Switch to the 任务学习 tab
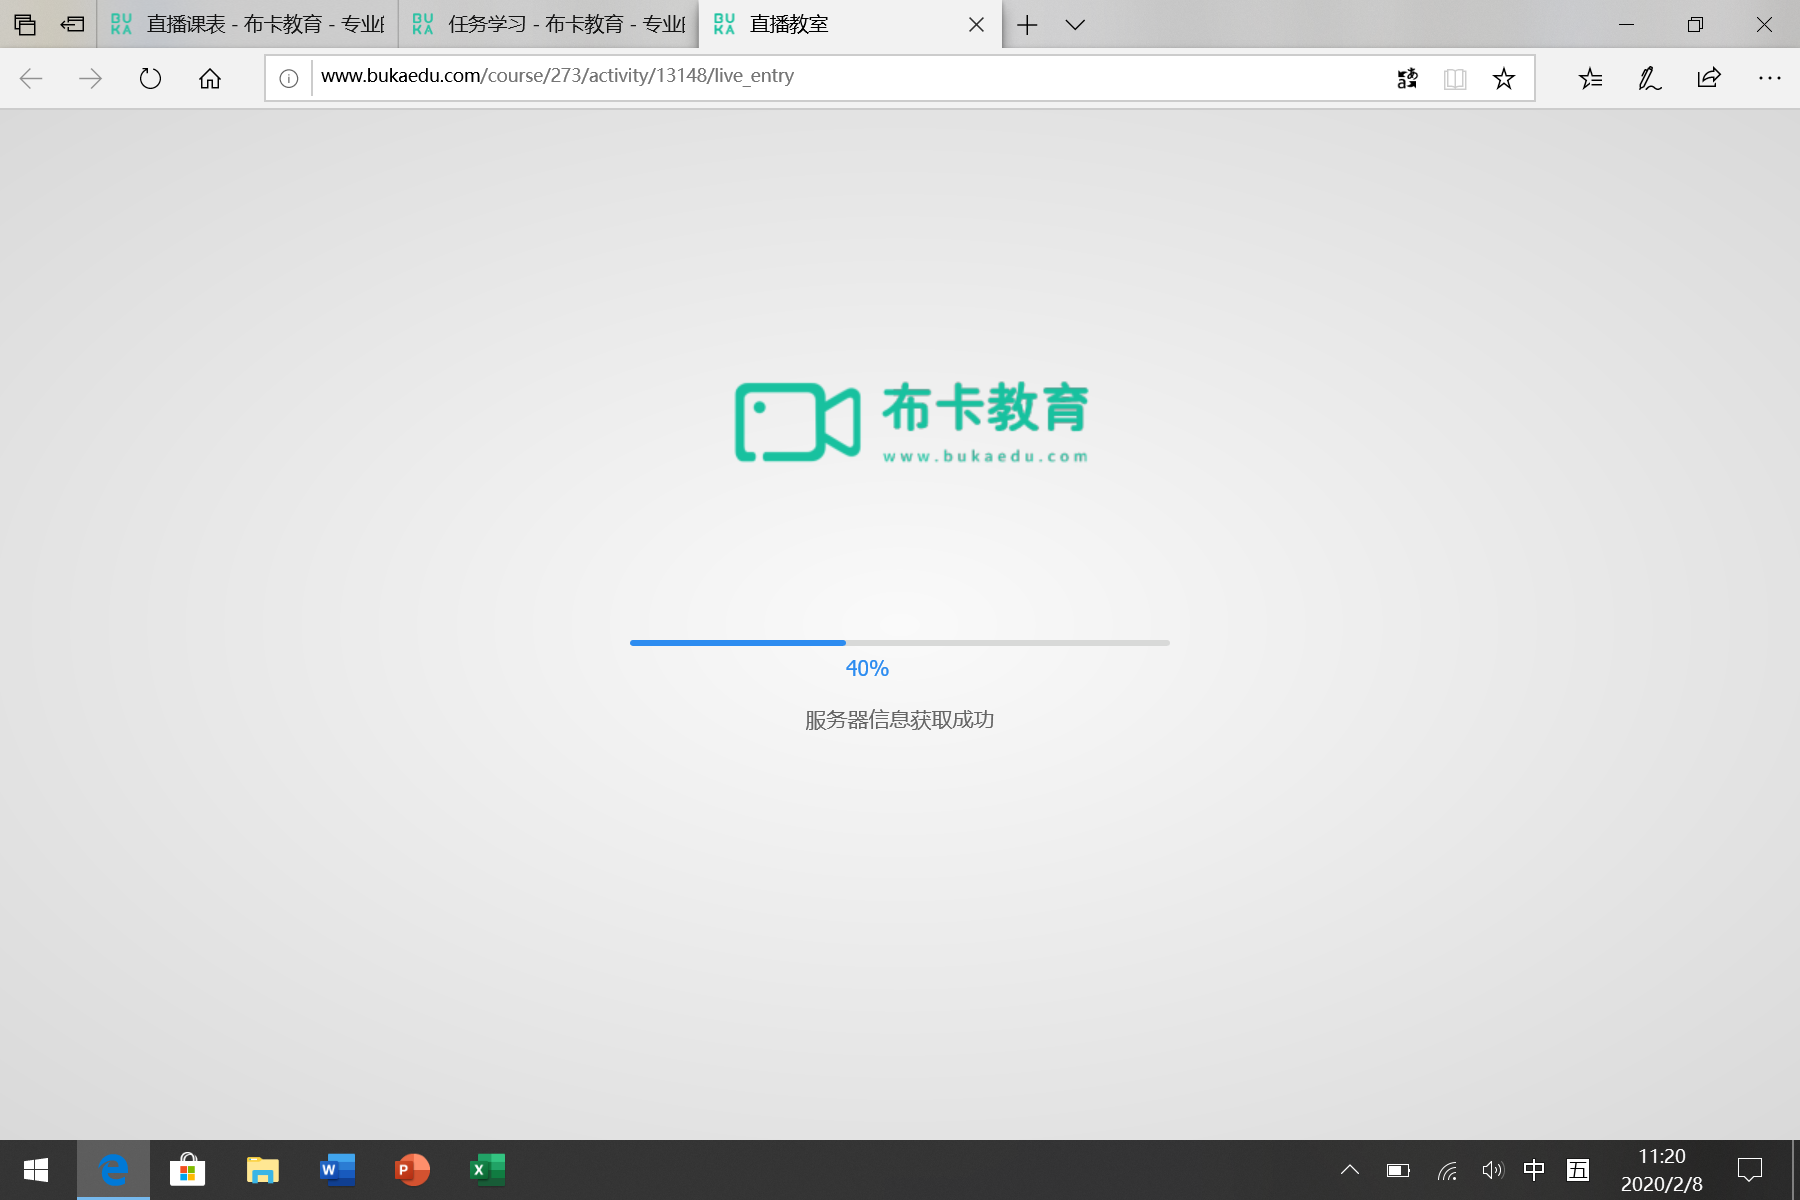Screen dimensions: 1800x1200 [549, 24]
